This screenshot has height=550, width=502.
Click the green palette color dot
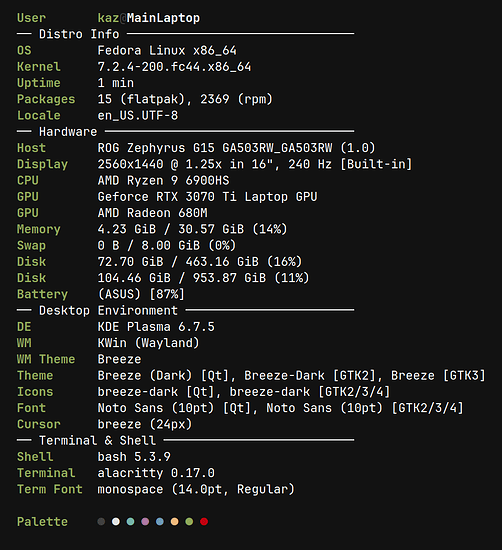189,522
